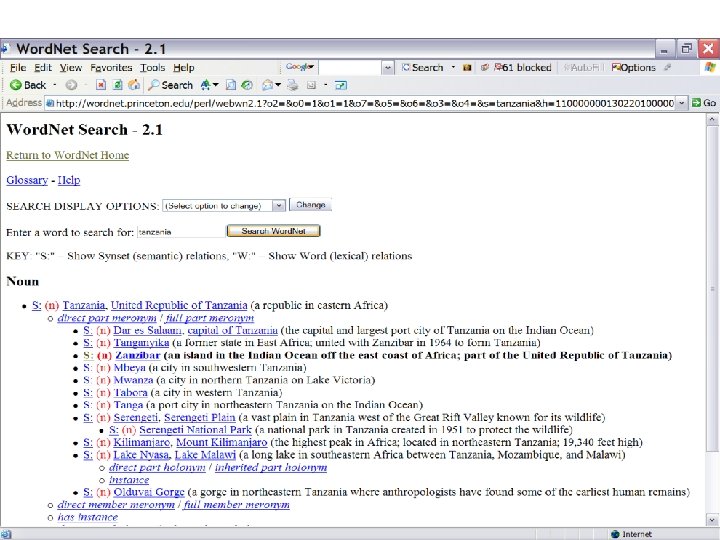The image size is (720, 540).
Task: Click the highlighter pen icon after Options
Action: 668,68
